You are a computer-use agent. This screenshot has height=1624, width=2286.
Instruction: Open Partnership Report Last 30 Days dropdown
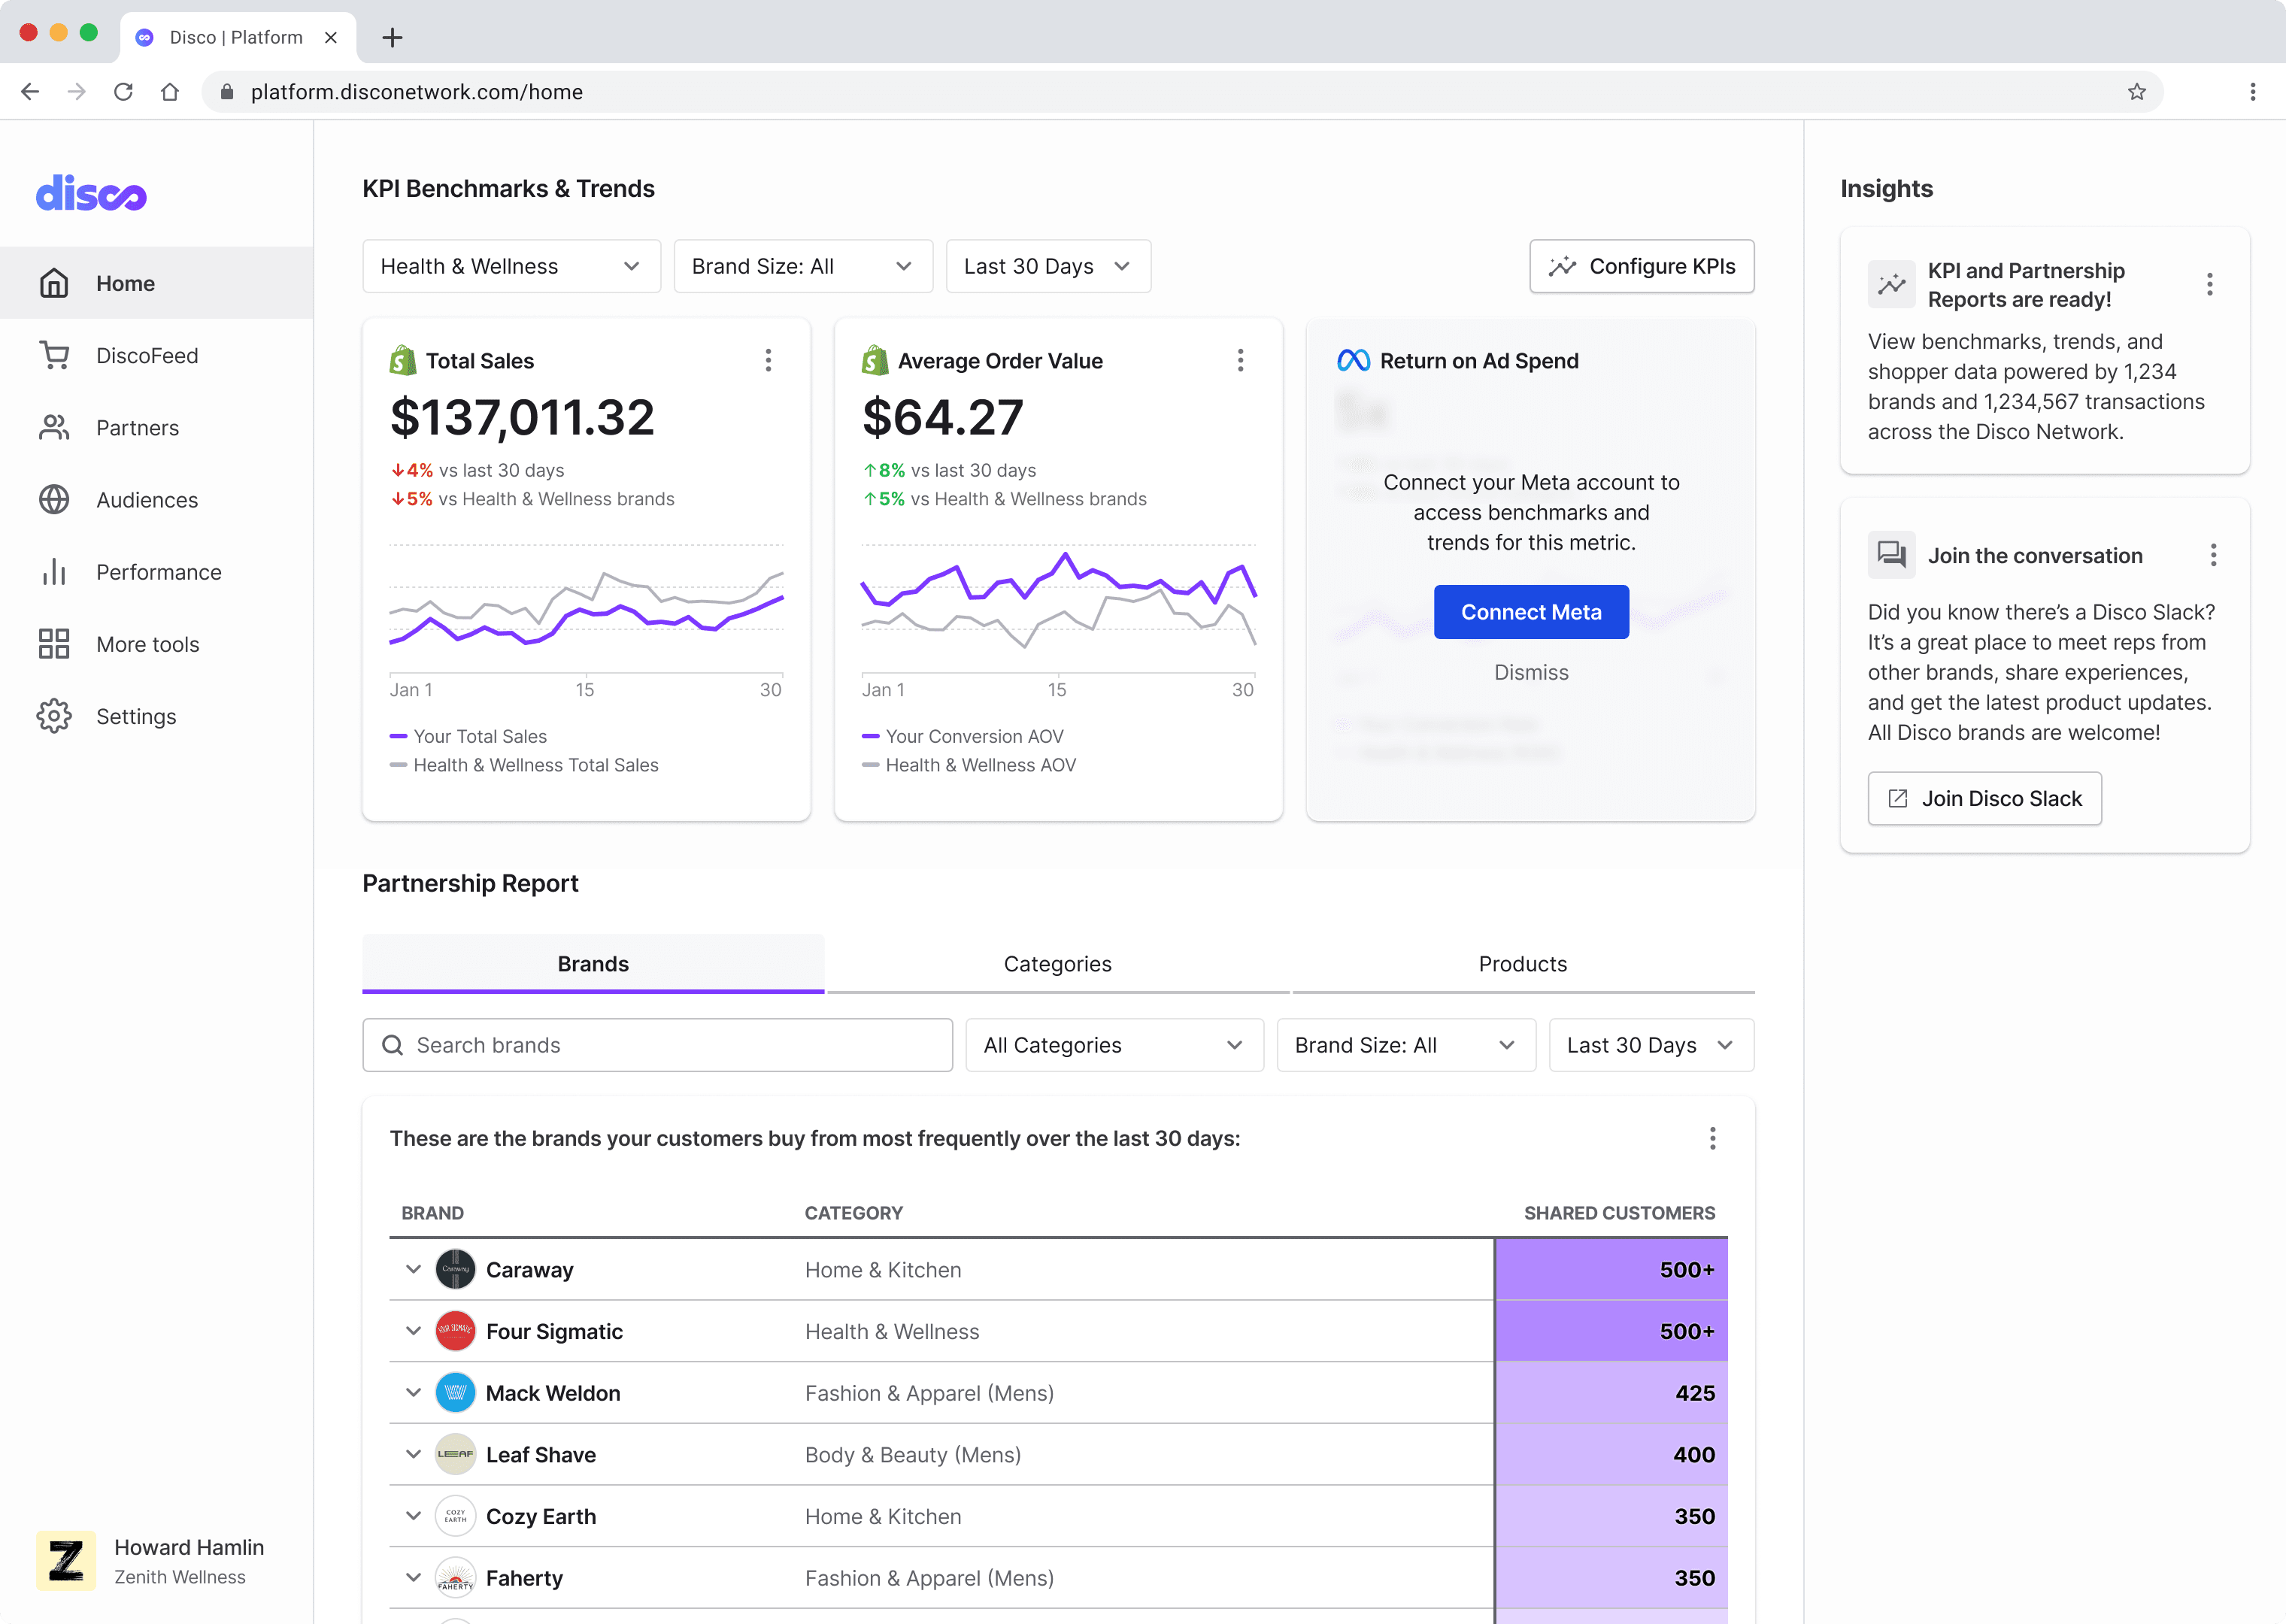1651,1045
